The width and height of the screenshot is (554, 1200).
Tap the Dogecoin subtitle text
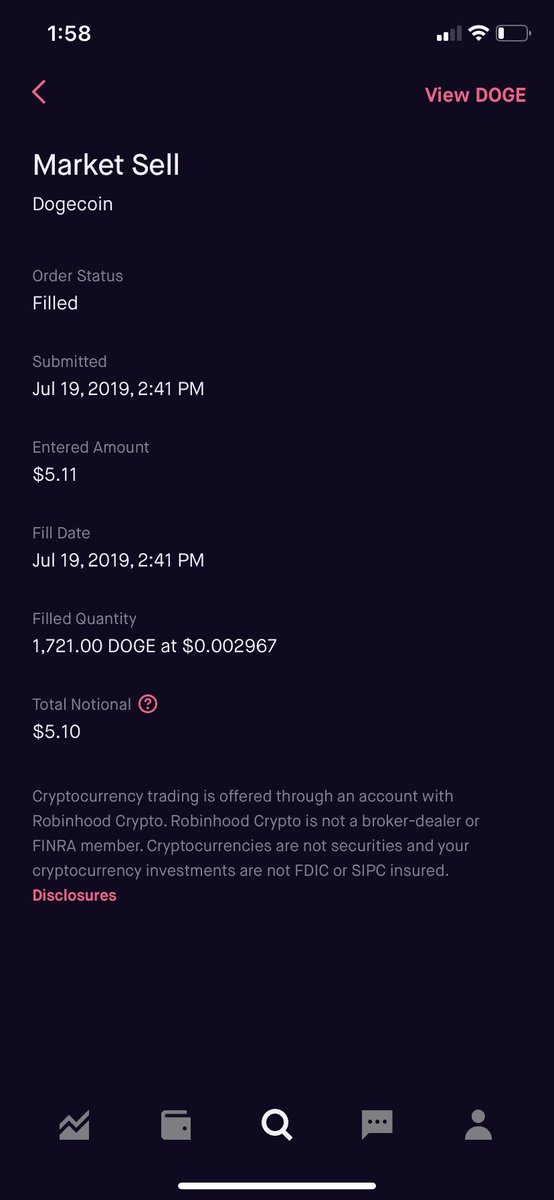[73, 205]
